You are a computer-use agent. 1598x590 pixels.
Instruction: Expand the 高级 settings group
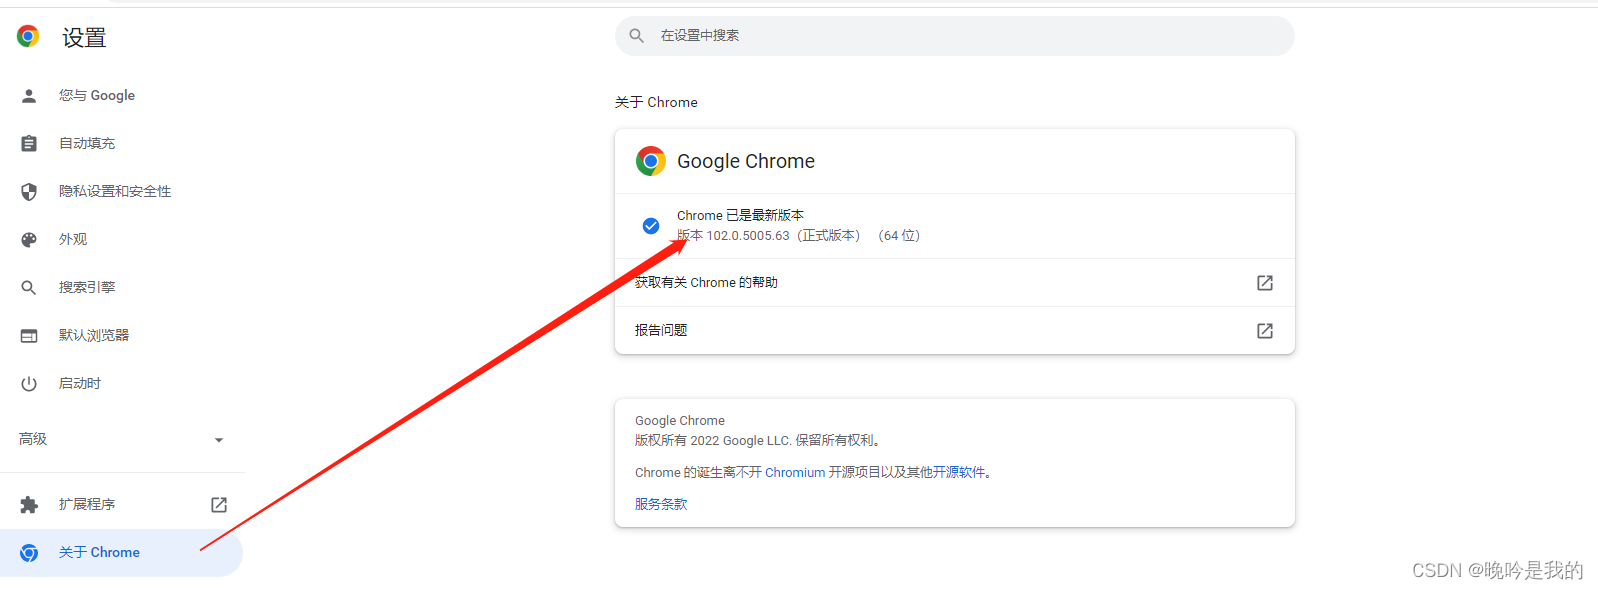pyautogui.click(x=122, y=440)
